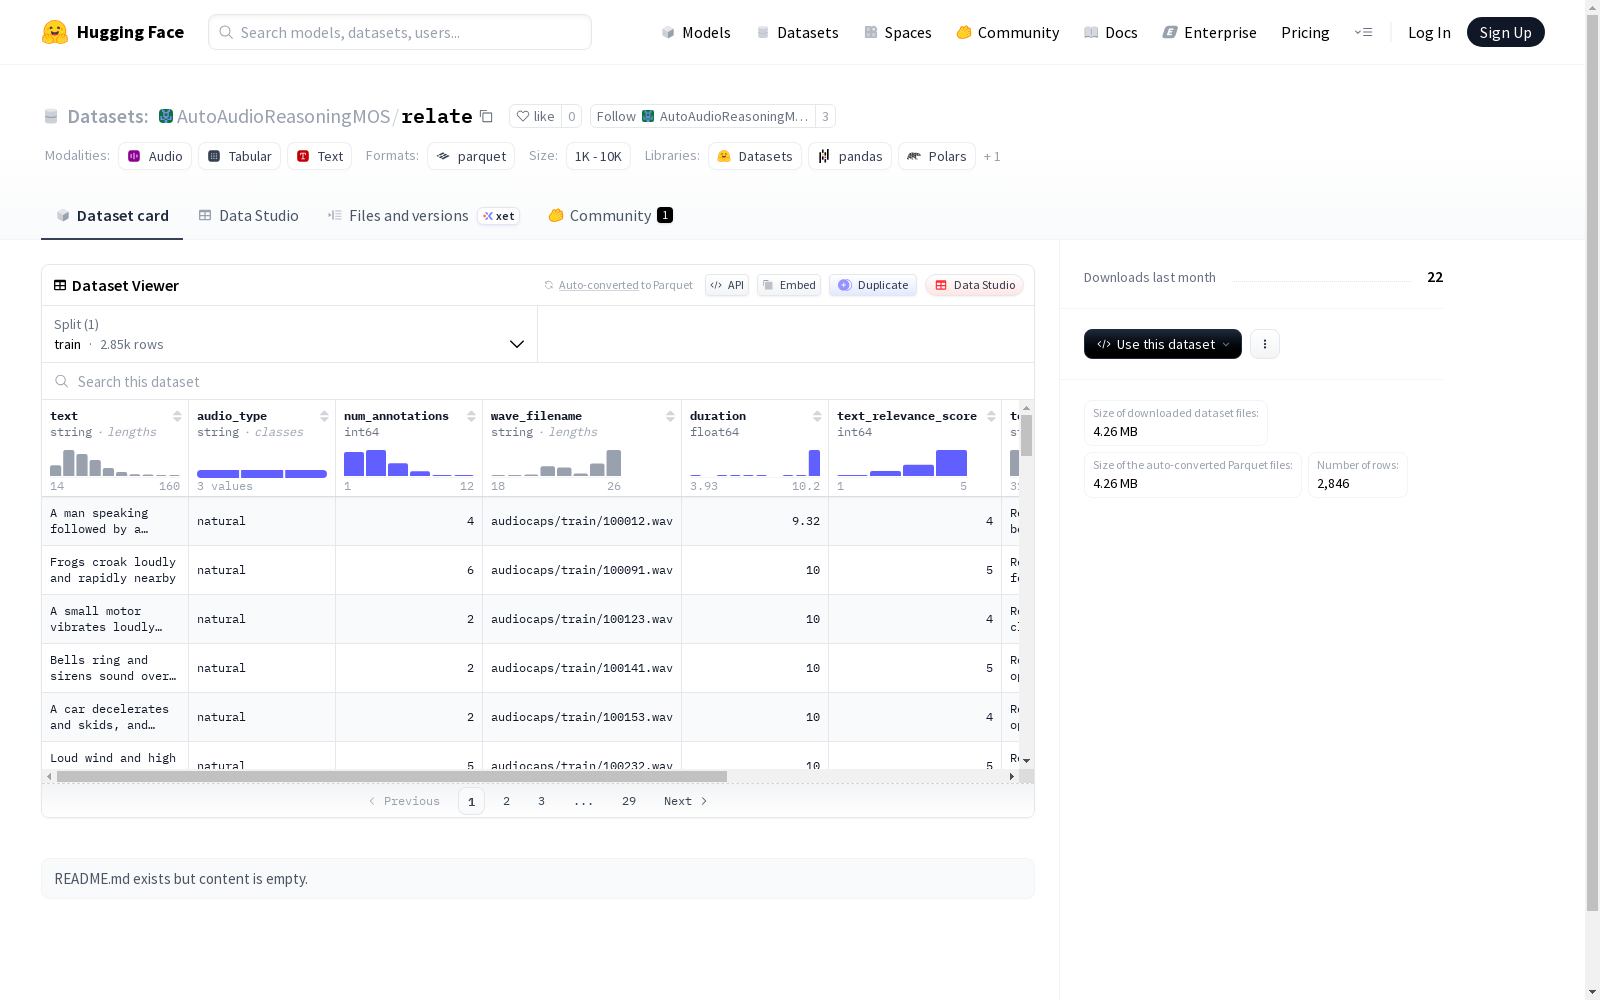Open the three-dot dataset options menu
1600x1000 pixels.
pyautogui.click(x=1265, y=344)
